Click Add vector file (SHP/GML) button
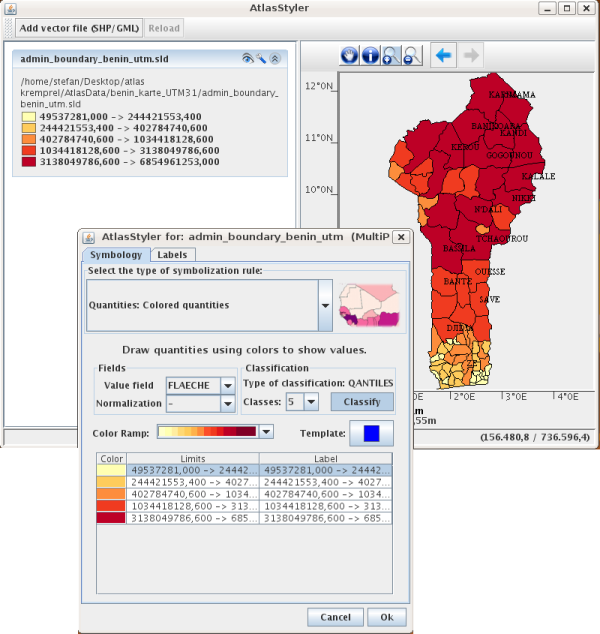 pyautogui.click(x=80, y=28)
